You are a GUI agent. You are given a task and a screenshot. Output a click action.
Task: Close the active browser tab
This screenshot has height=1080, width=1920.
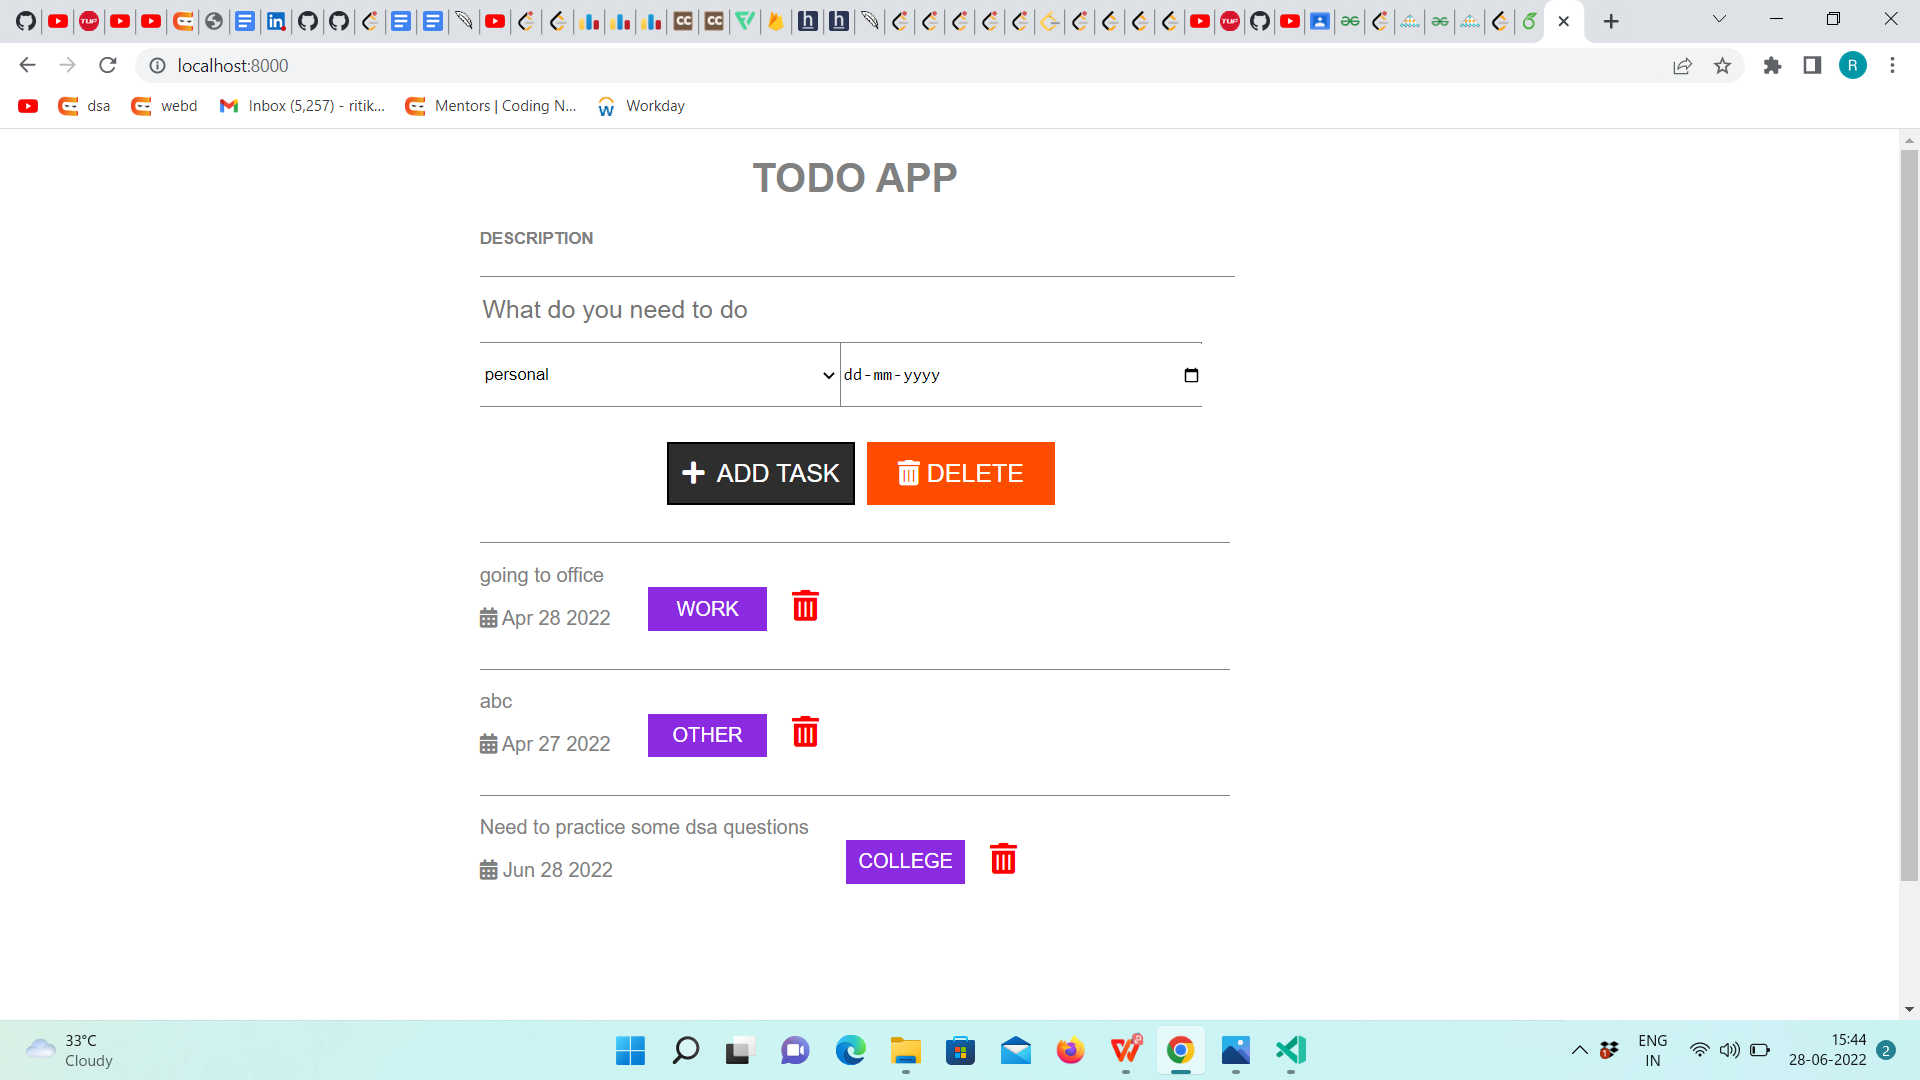pos(1564,21)
